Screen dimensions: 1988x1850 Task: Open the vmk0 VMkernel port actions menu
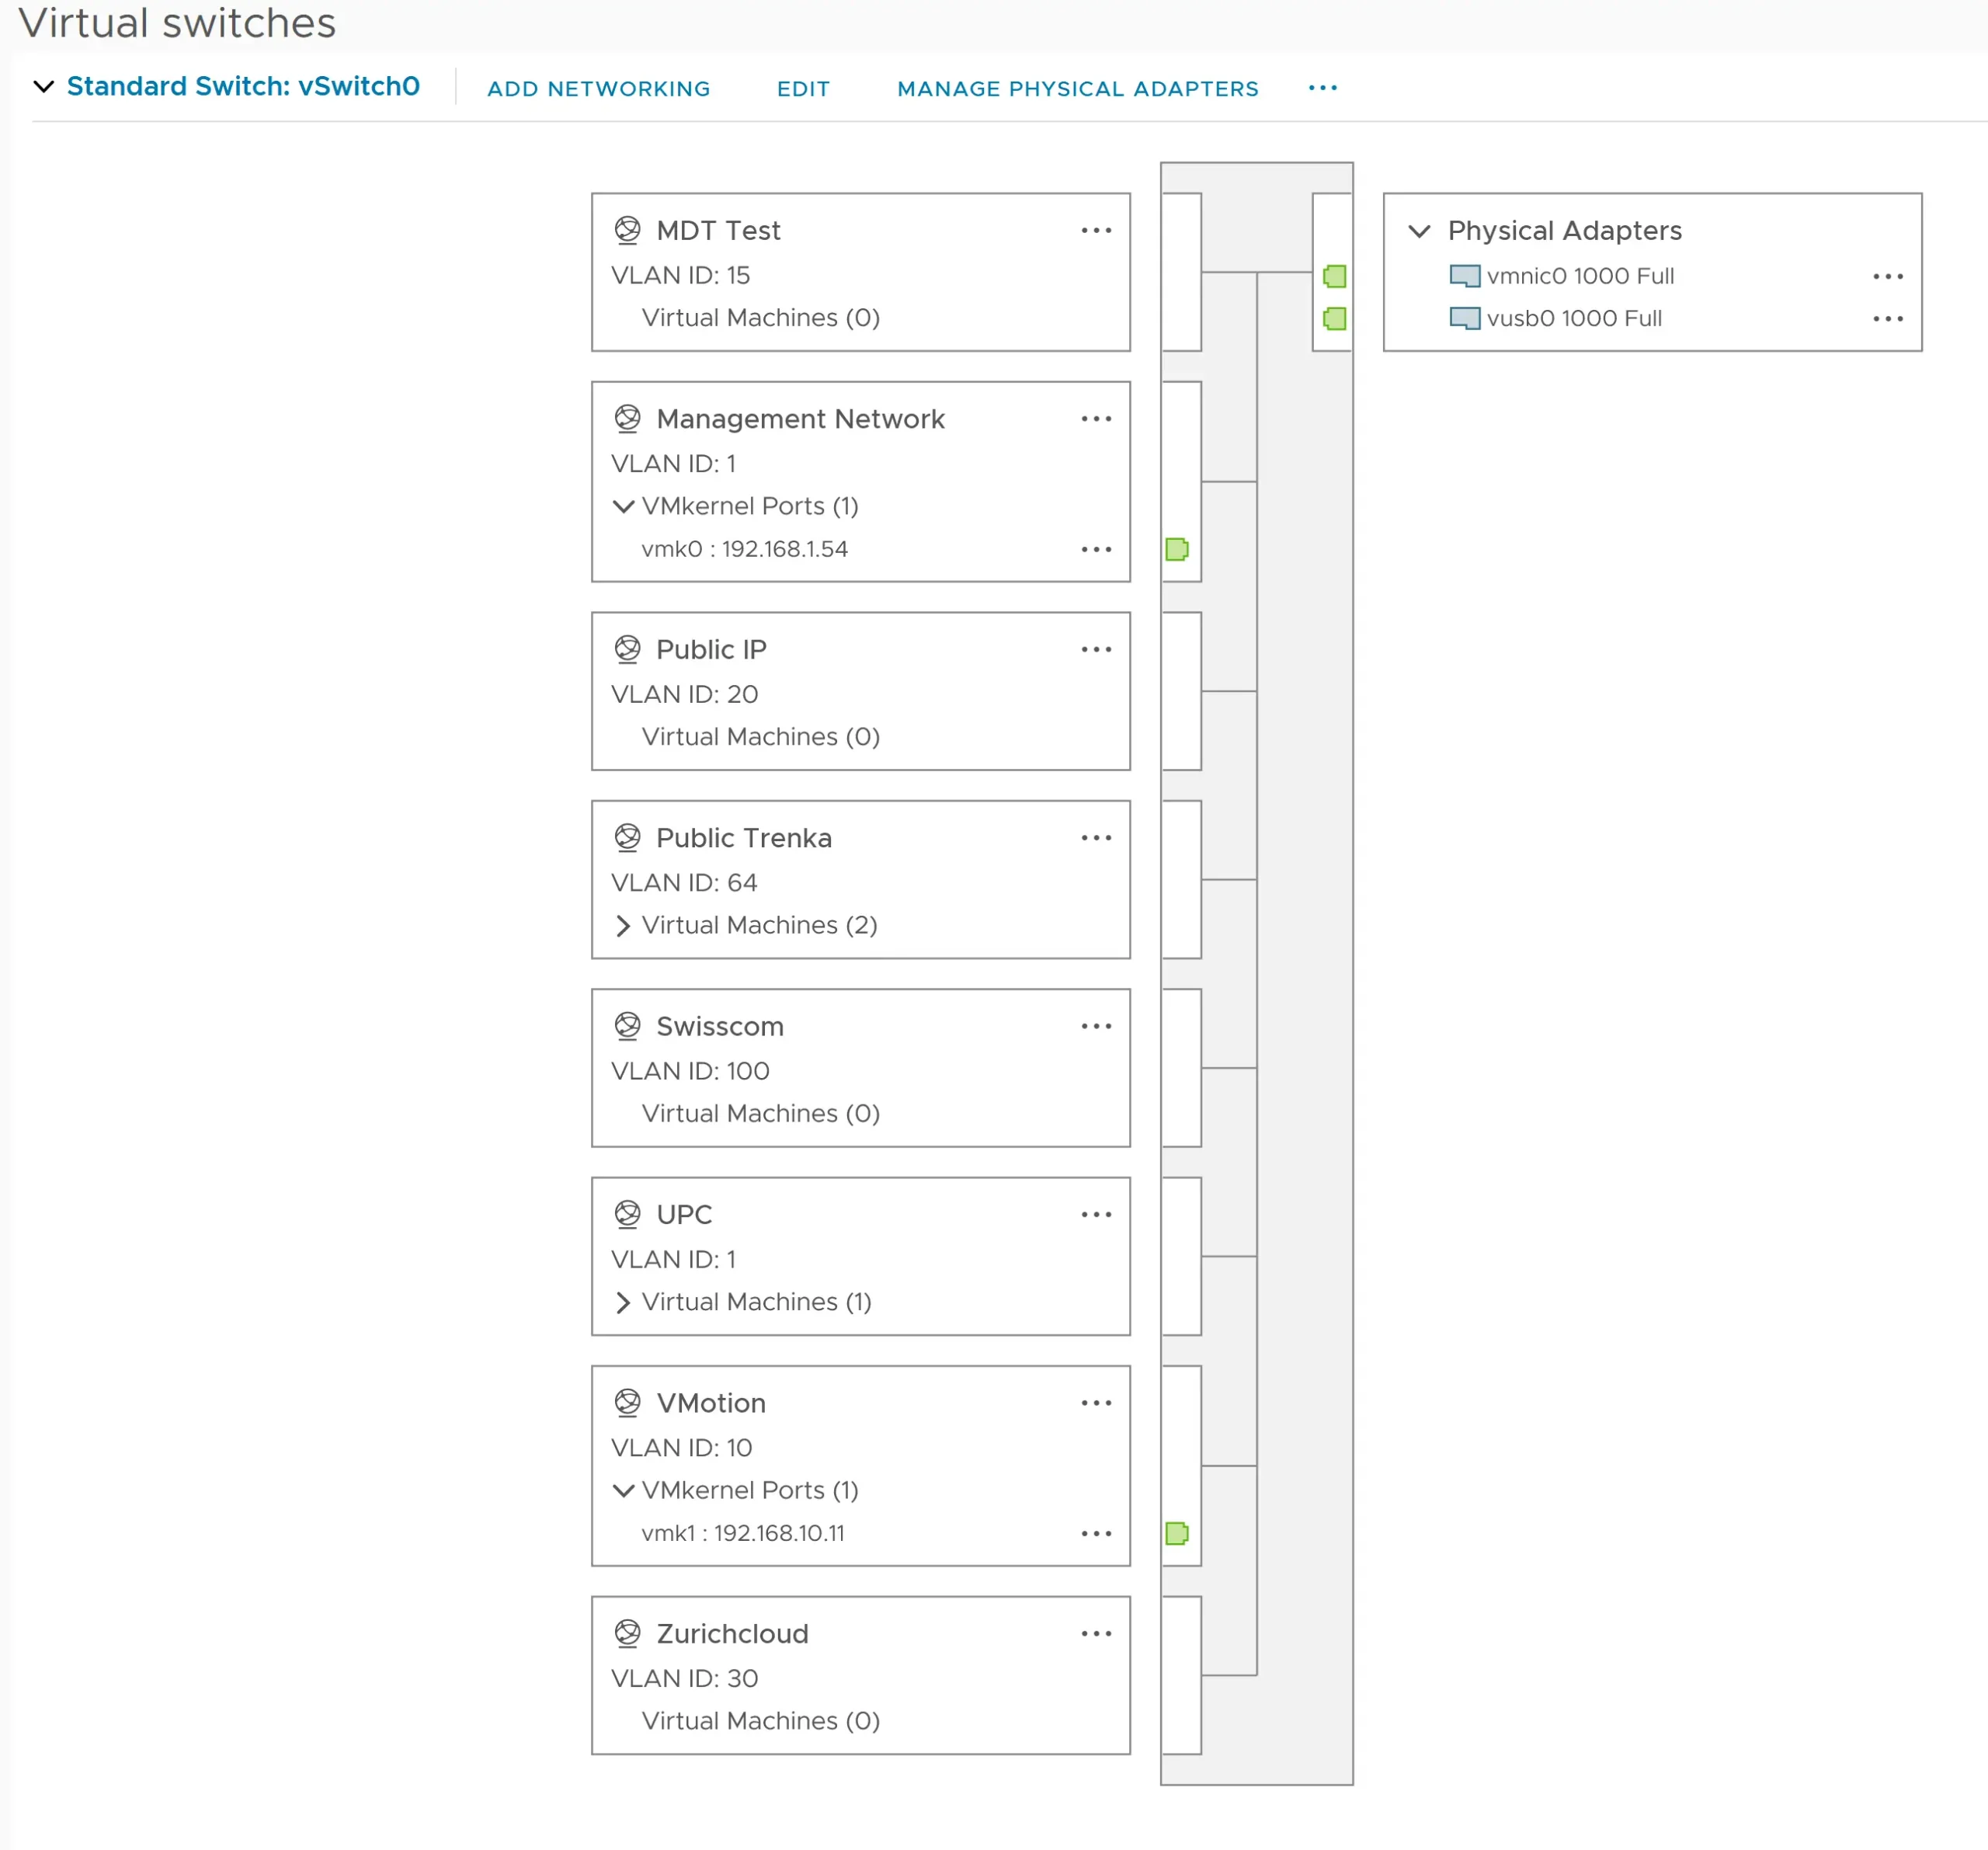coord(1096,549)
